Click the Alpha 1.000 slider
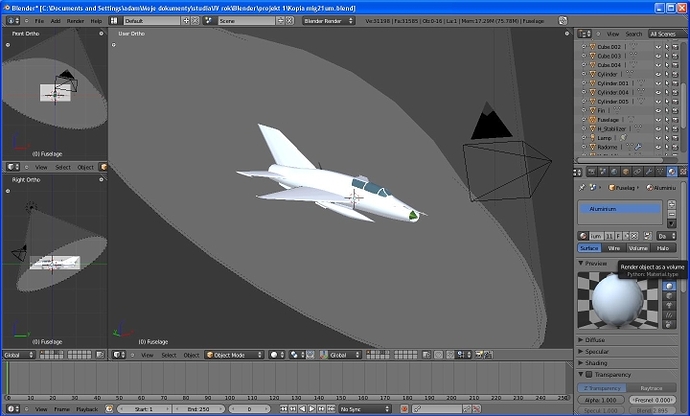 click(x=601, y=400)
